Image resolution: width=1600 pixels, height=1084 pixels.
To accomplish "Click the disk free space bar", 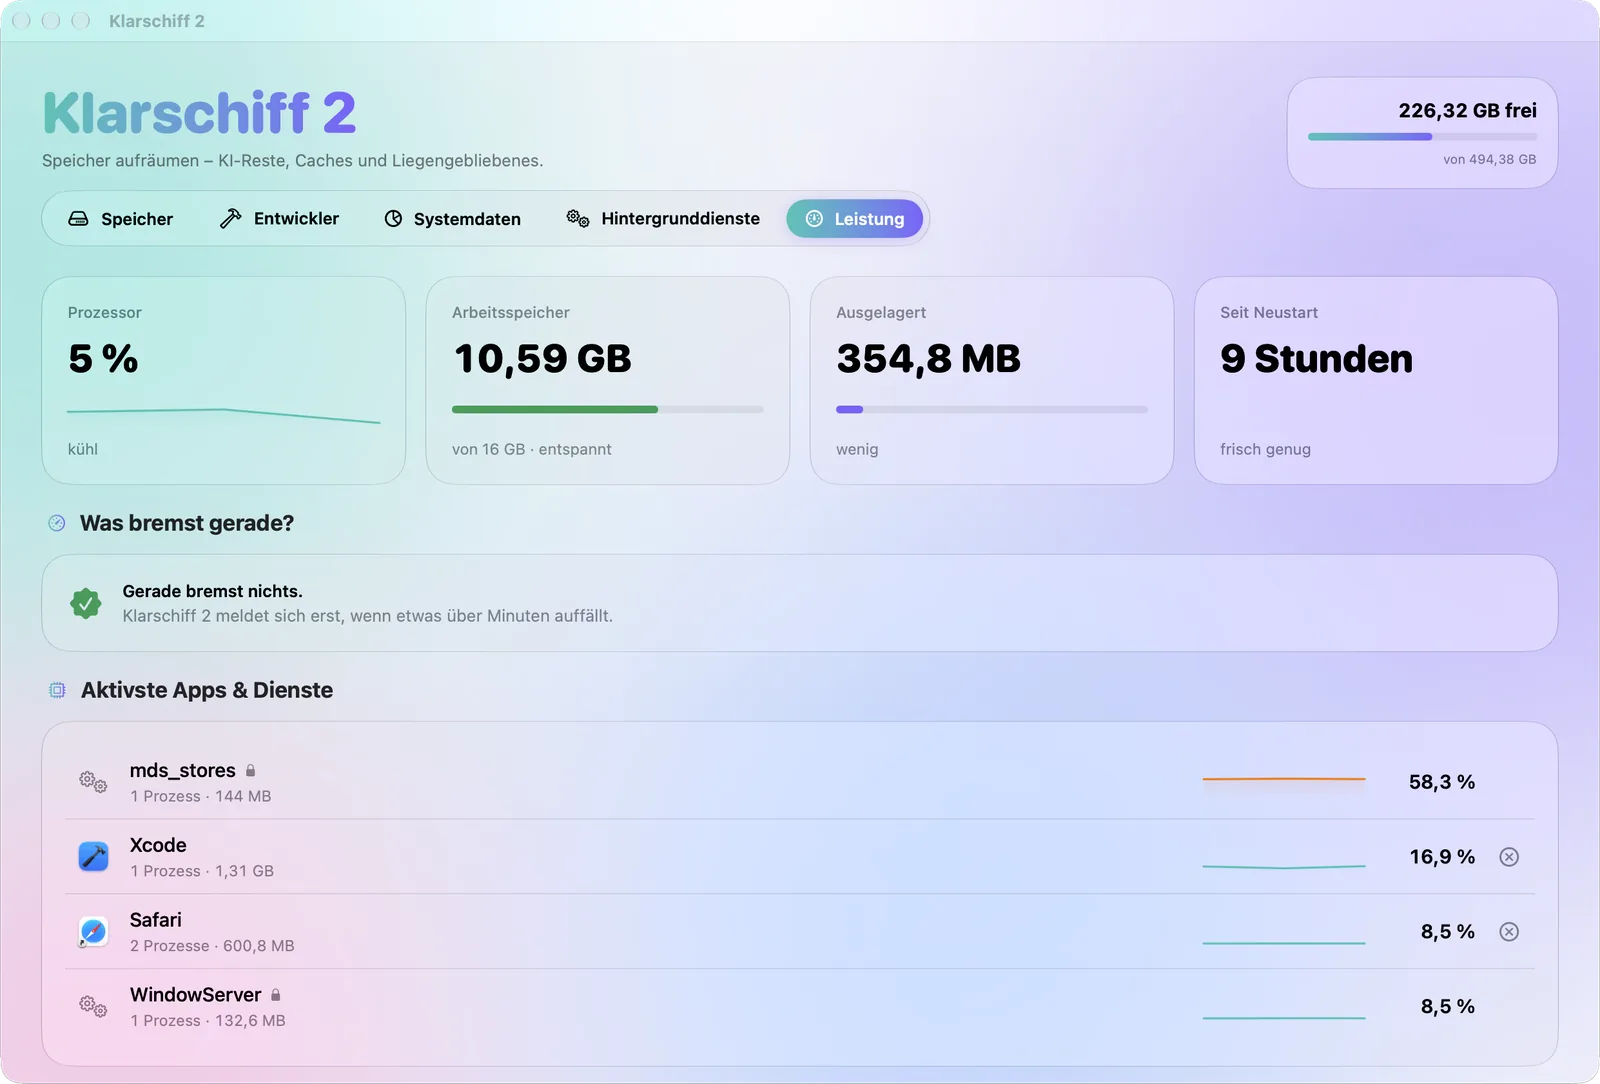I will [x=1422, y=137].
